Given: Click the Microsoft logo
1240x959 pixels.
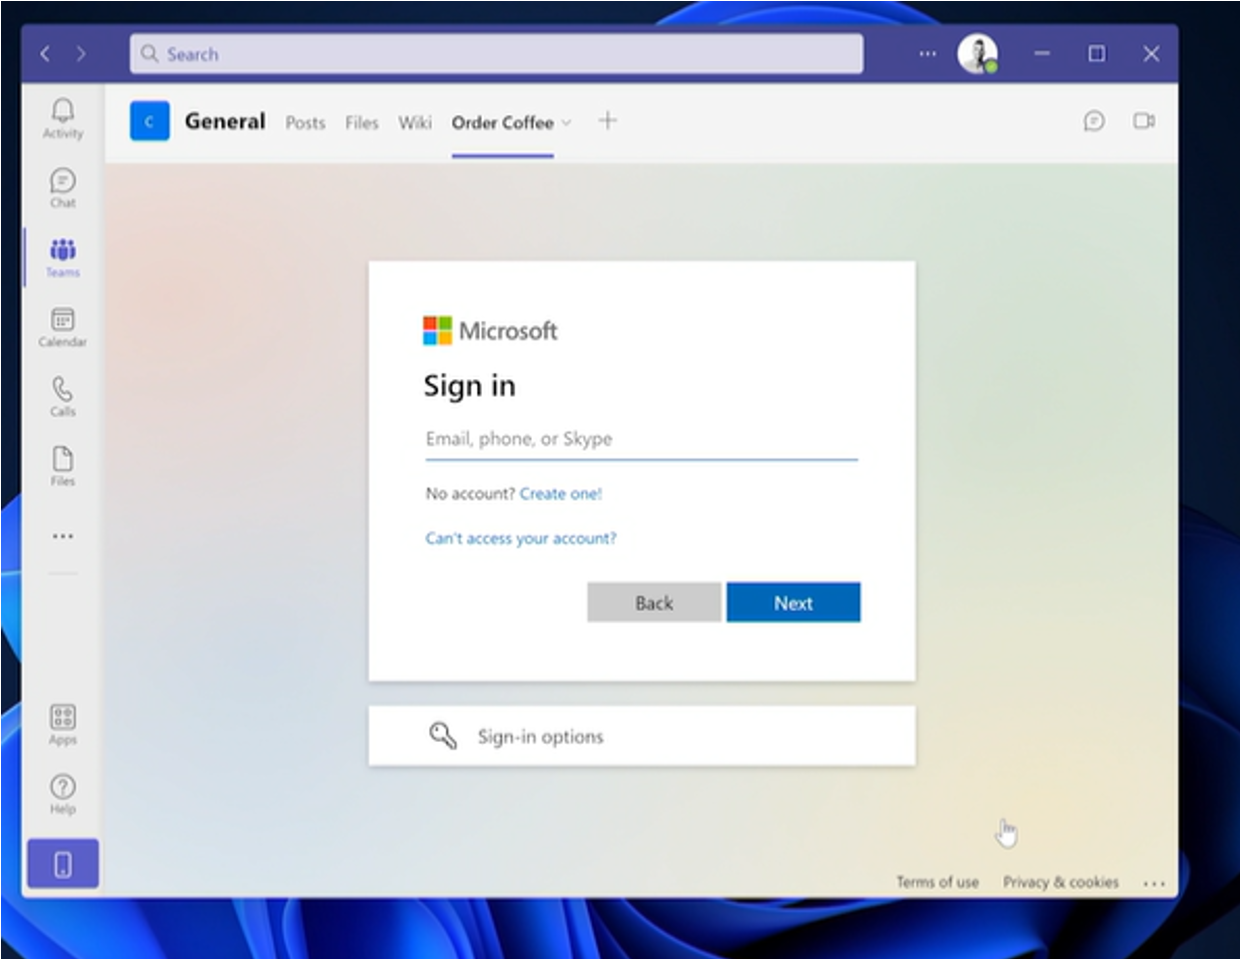Looking at the screenshot, I should point(490,330).
